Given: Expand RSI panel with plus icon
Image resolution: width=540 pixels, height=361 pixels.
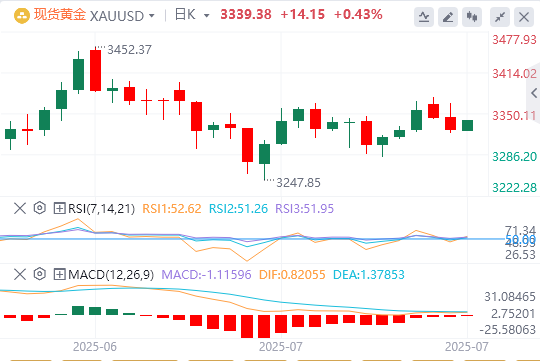Looking at the screenshot, I should pyautogui.click(x=59, y=208).
